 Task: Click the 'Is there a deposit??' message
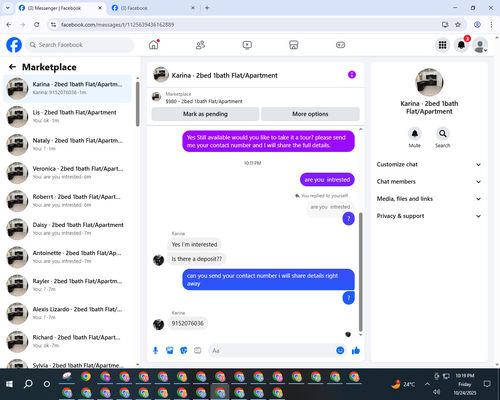(197, 259)
